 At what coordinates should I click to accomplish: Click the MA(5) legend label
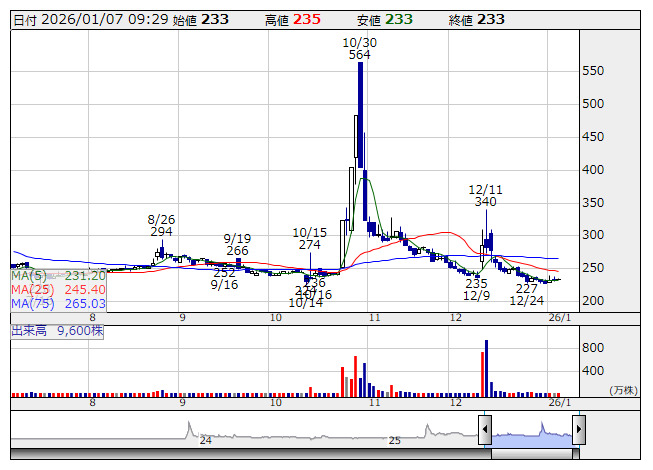28,275
